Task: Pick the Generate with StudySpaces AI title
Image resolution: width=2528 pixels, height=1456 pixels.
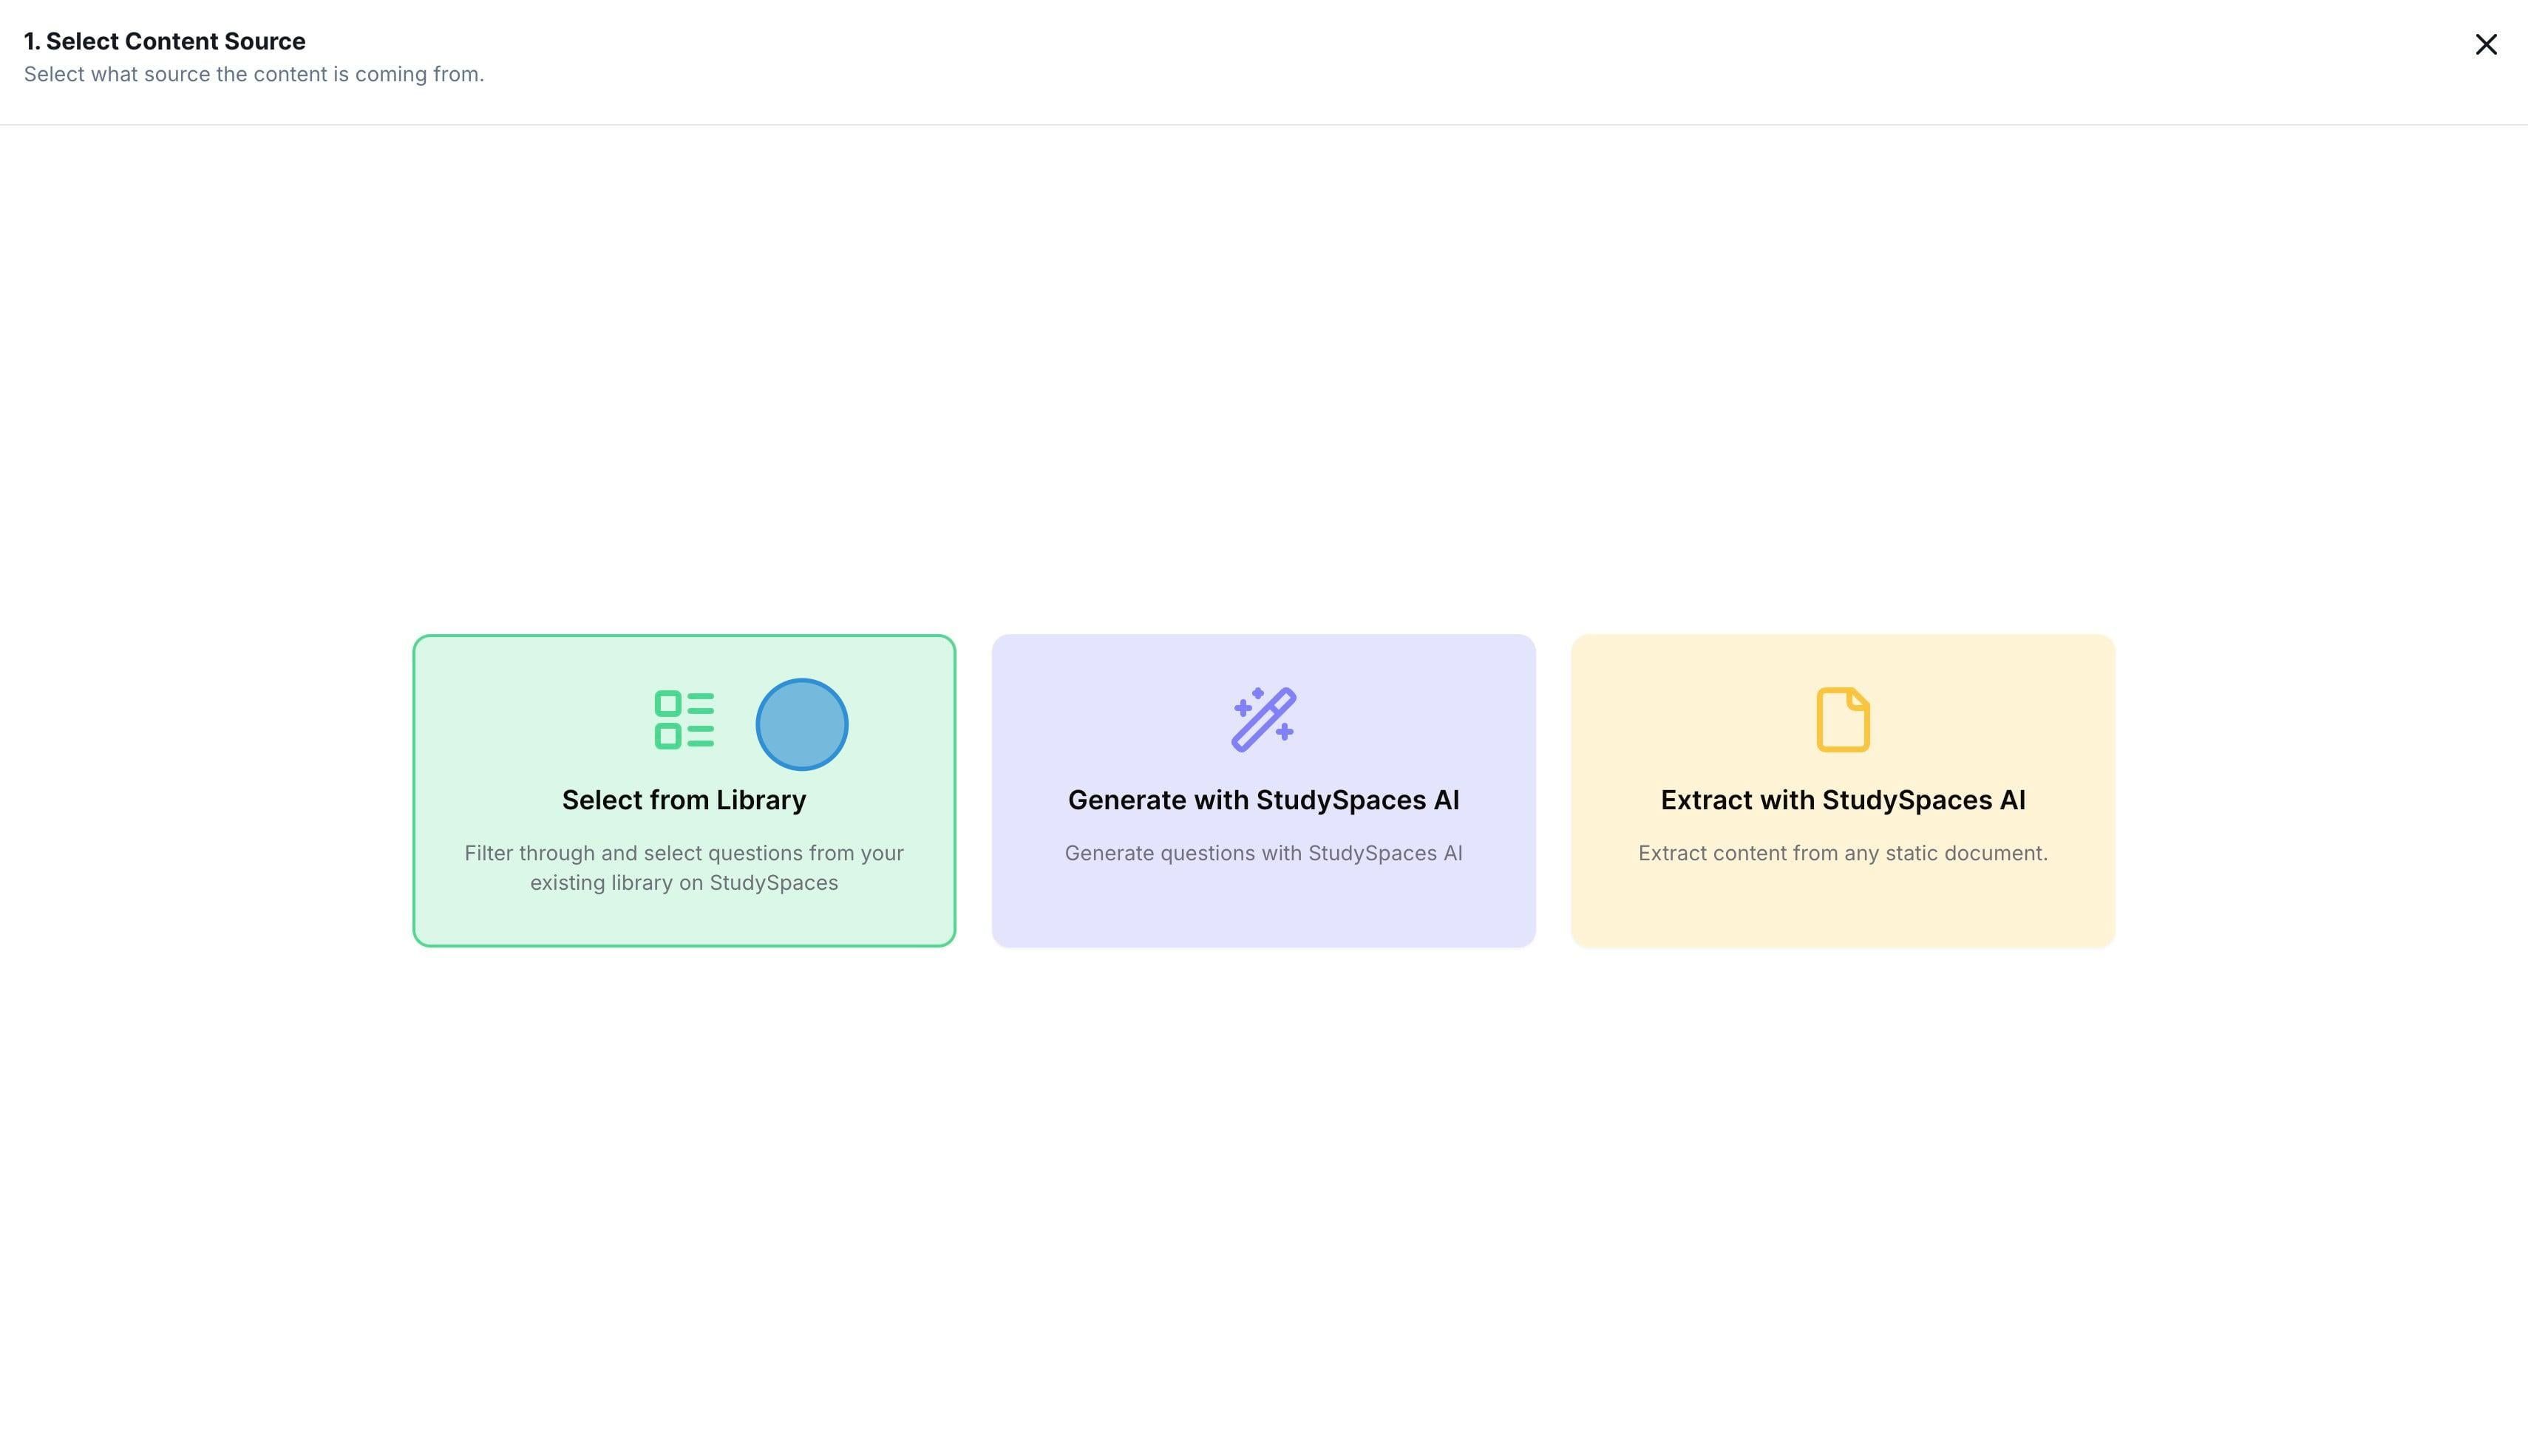Action: 1264,800
